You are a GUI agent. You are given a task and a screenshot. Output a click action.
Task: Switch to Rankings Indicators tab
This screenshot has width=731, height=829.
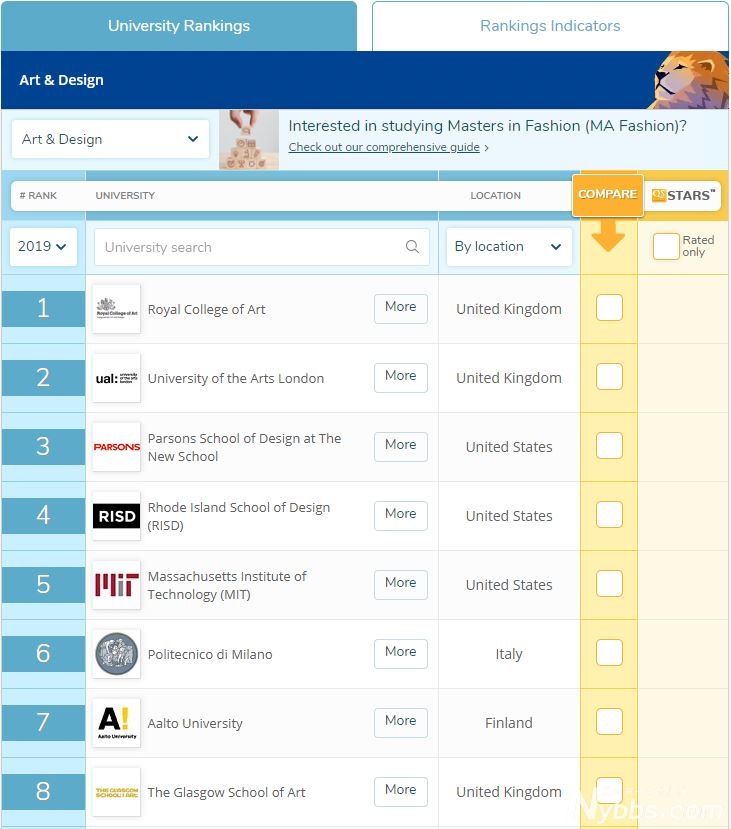(550, 26)
